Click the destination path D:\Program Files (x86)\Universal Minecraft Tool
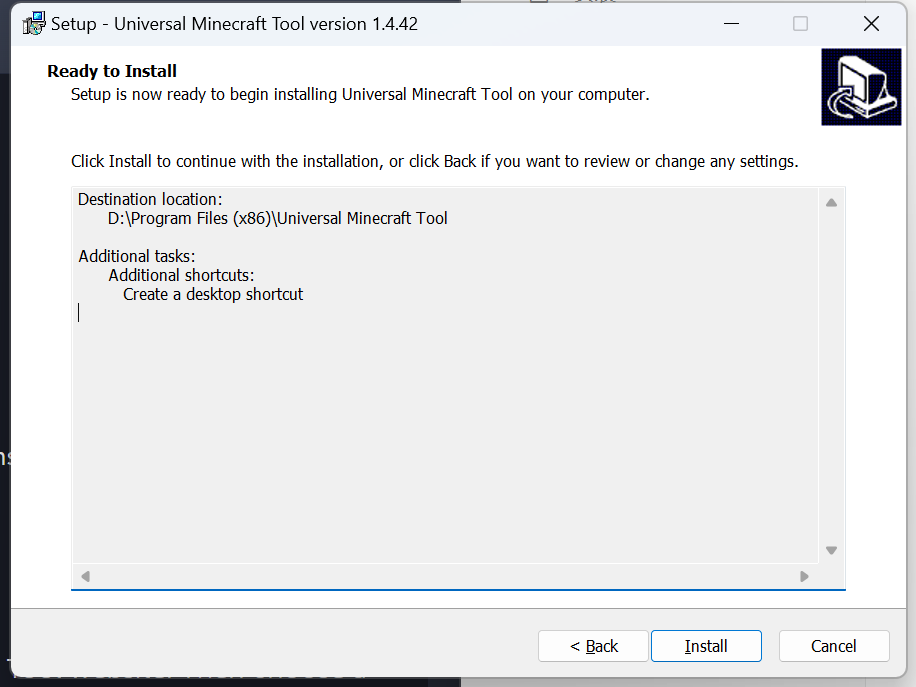 point(277,218)
